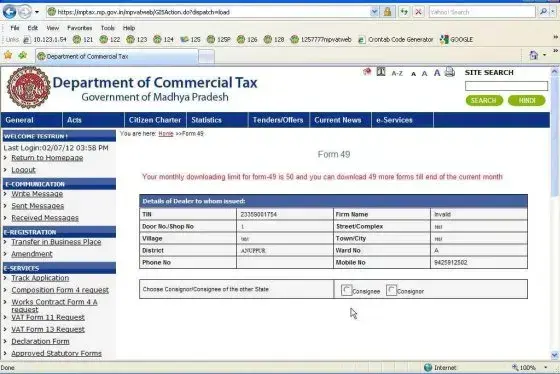
Task: Open the 122 bookmark in the Links bar
Action: 110,39
